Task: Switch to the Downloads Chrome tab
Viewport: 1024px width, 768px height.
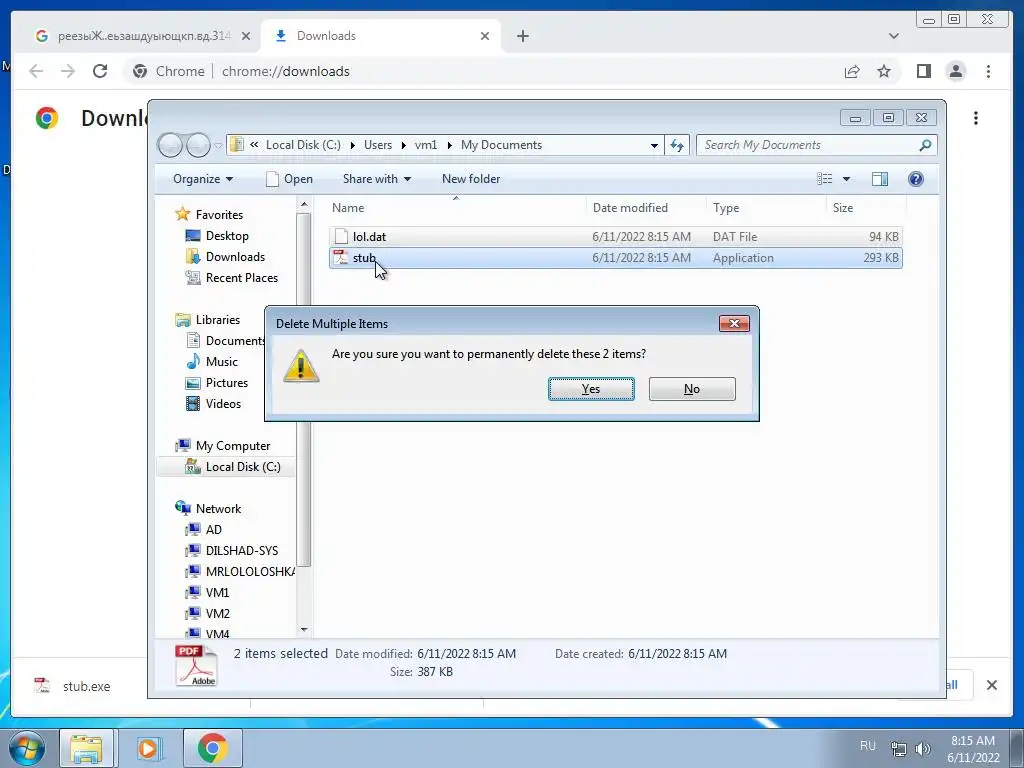Action: pyautogui.click(x=381, y=36)
